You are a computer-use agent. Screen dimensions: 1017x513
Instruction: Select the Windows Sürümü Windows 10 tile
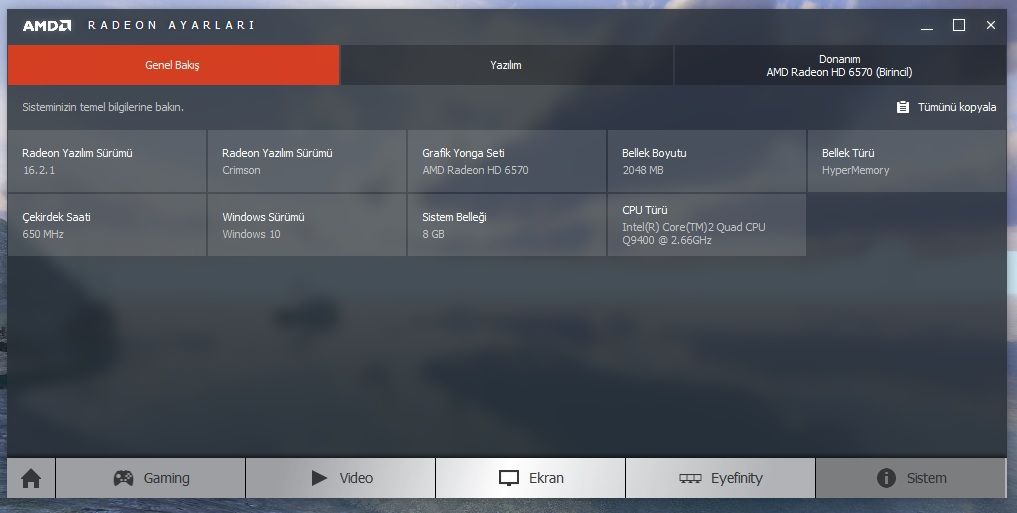307,225
